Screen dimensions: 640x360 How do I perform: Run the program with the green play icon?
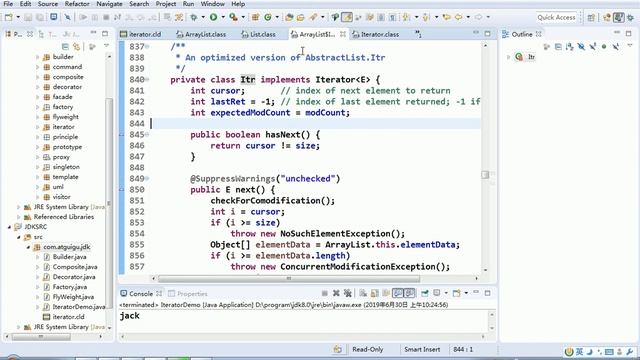(x=213, y=17)
